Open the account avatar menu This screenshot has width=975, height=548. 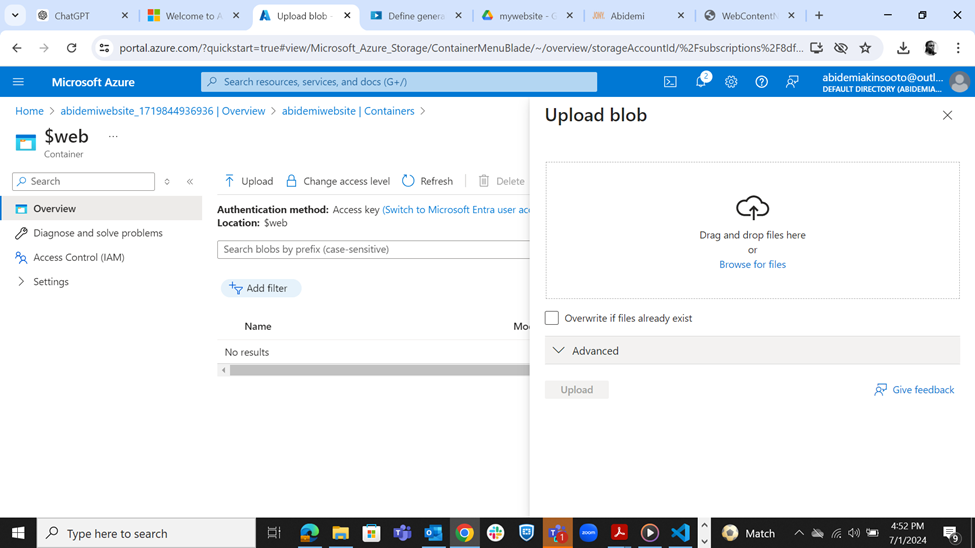959,81
